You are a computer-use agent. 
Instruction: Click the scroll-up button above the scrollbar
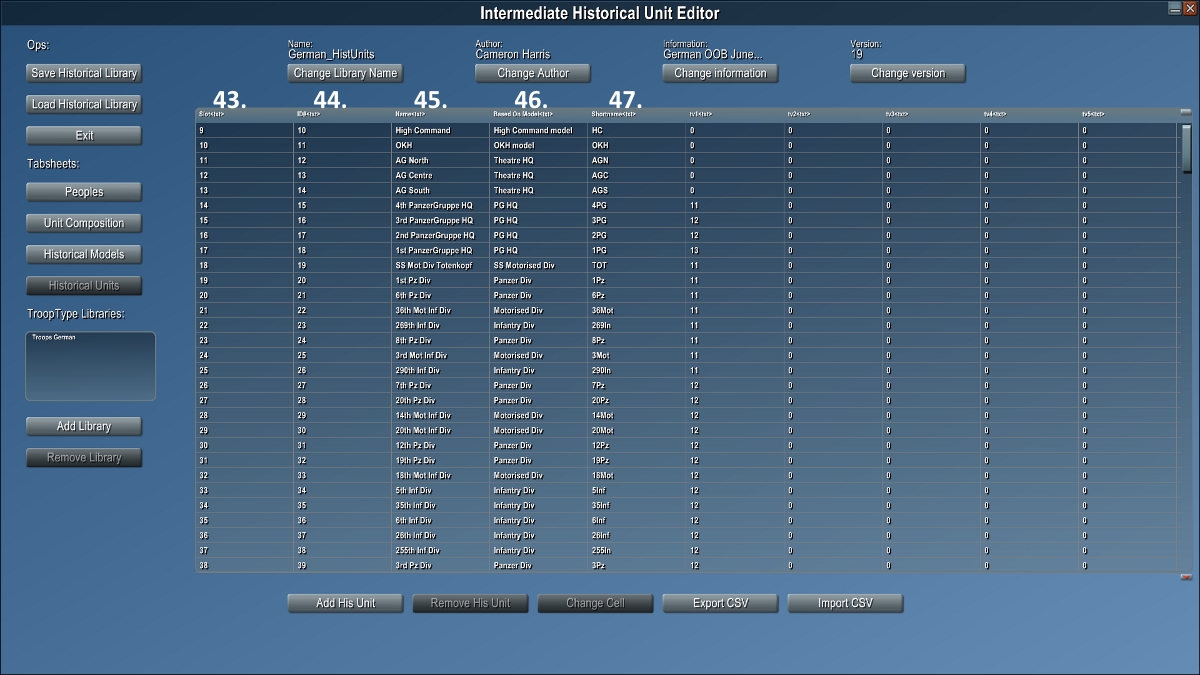(x=1186, y=113)
